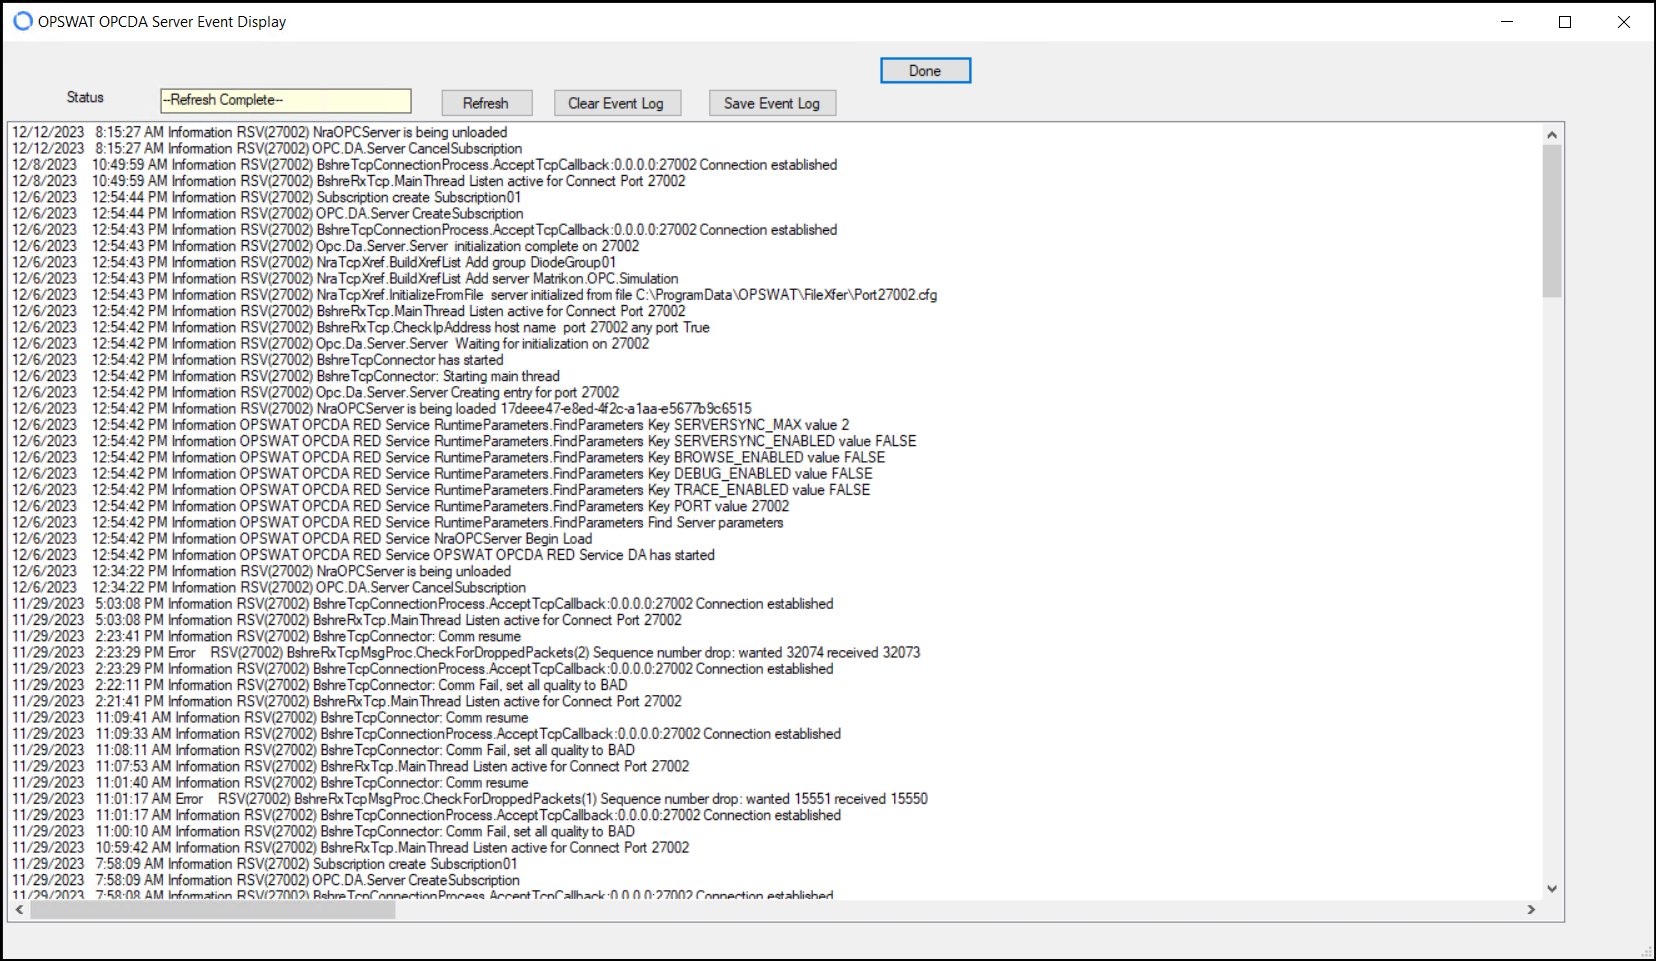
Task: Select the 2:23:41 PM Comm resume entry
Action: [x=267, y=636]
